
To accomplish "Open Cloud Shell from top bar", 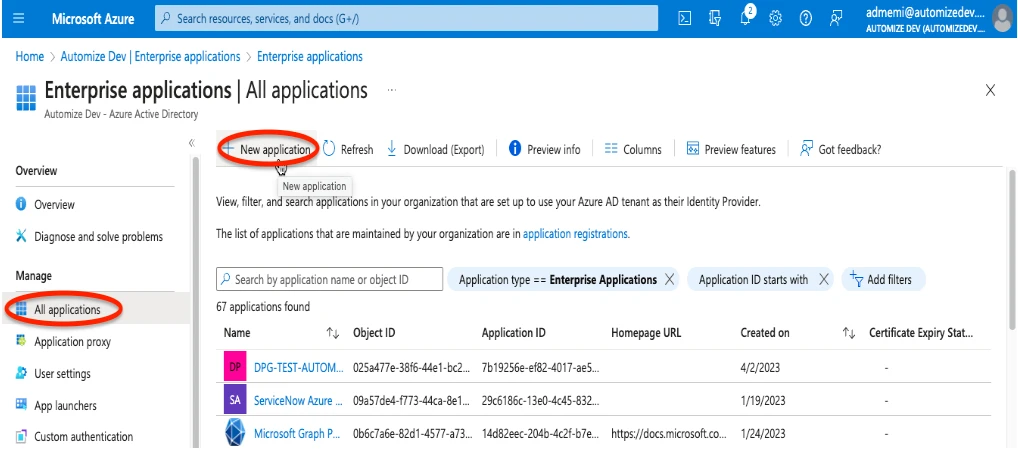I will pos(685,18).
